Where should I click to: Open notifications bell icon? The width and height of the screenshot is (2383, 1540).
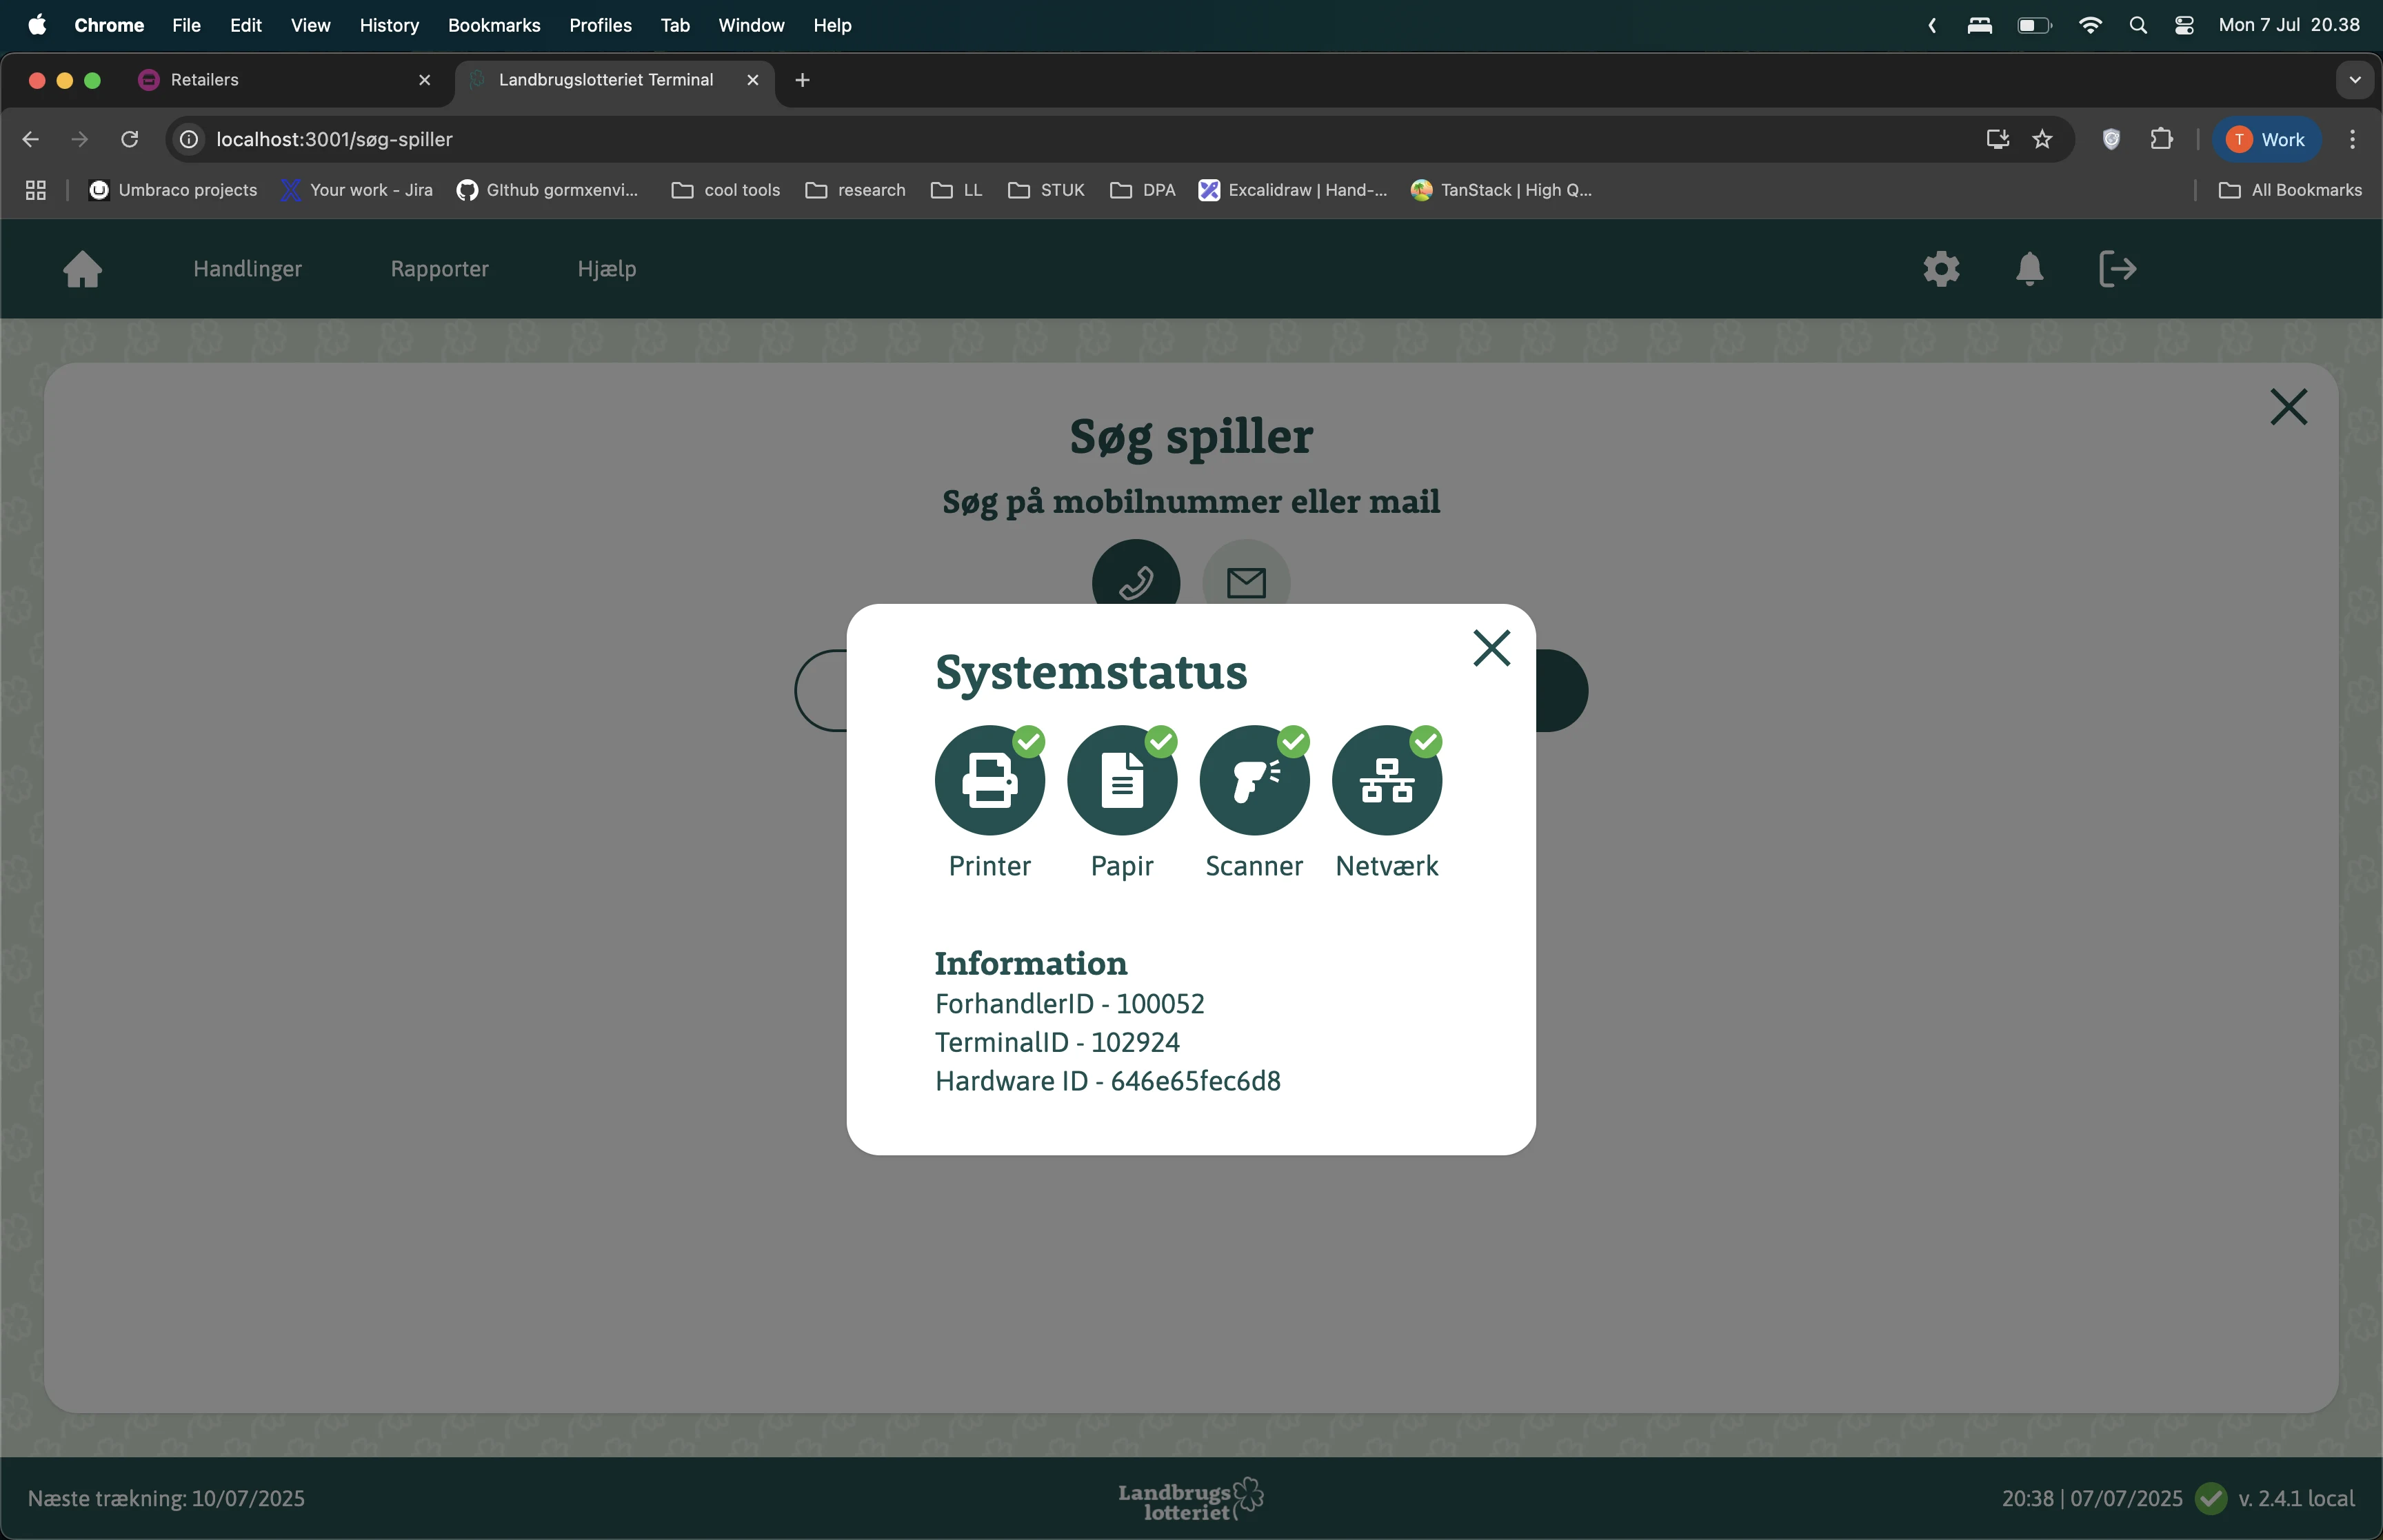click(2029, 268)
